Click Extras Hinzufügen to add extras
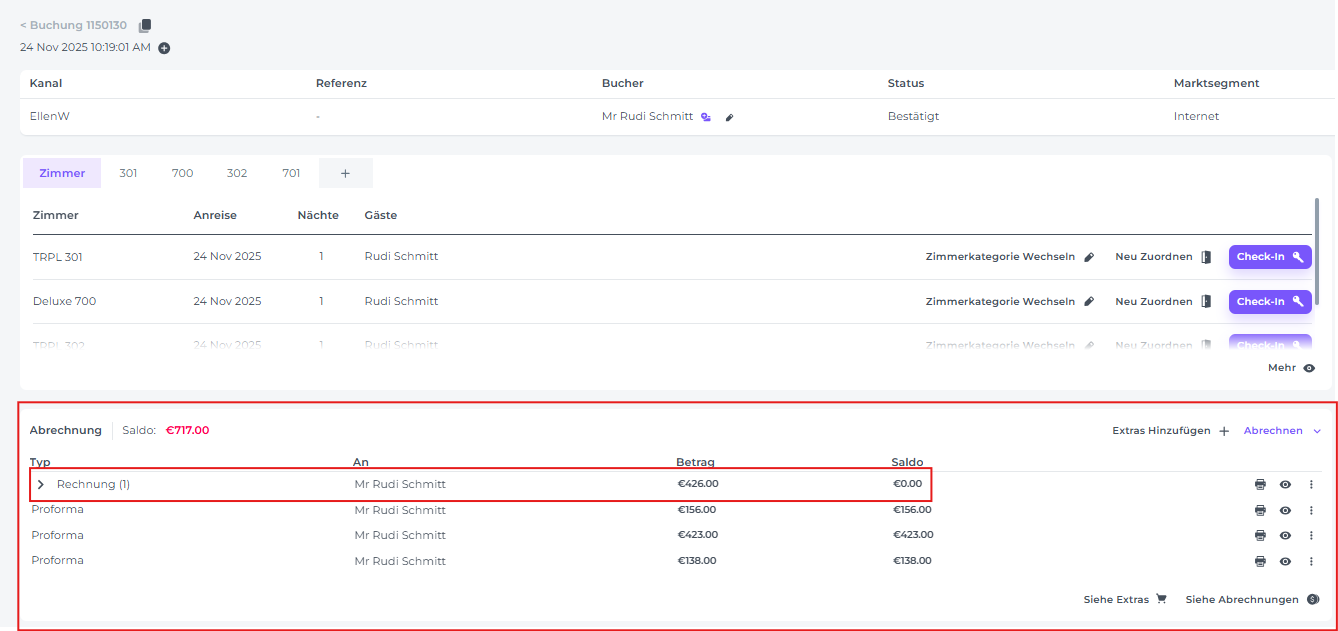 pos(1170,431)
